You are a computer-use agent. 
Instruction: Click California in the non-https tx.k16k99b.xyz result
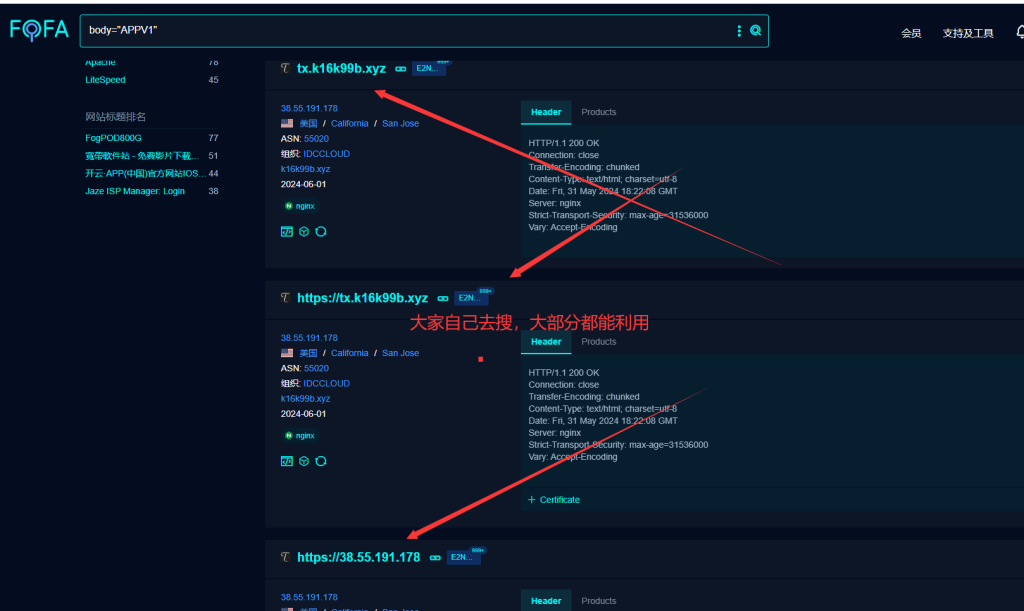[x=349, y=123]
